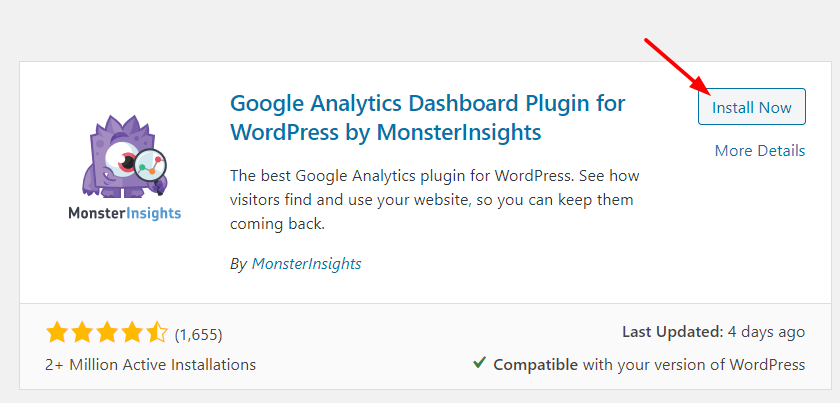Click the third rating star
This screenshot has height=403, width=840.
point(107,333)
